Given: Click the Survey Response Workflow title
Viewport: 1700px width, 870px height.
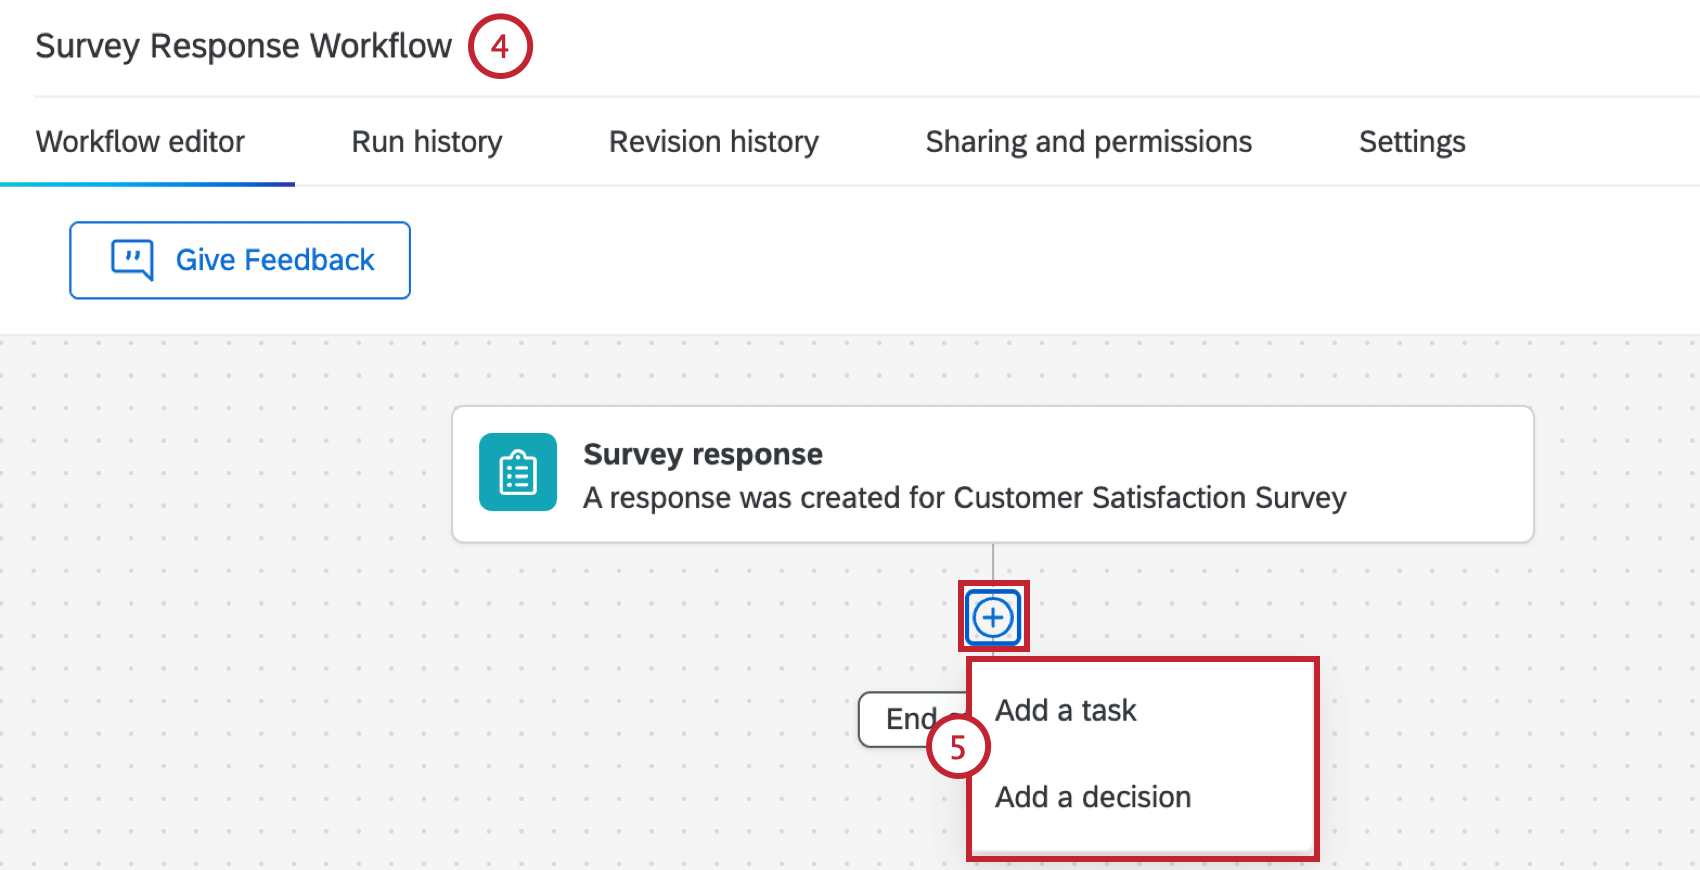Looking at the screenshot, I should click(244, 46).
